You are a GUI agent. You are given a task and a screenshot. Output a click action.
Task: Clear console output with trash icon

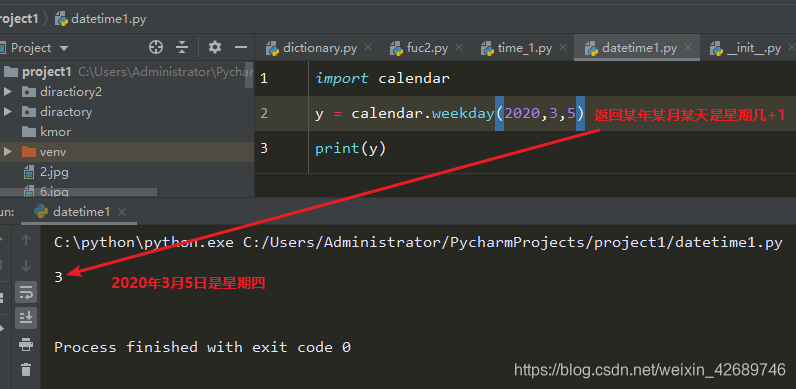(x=26, y=369)
